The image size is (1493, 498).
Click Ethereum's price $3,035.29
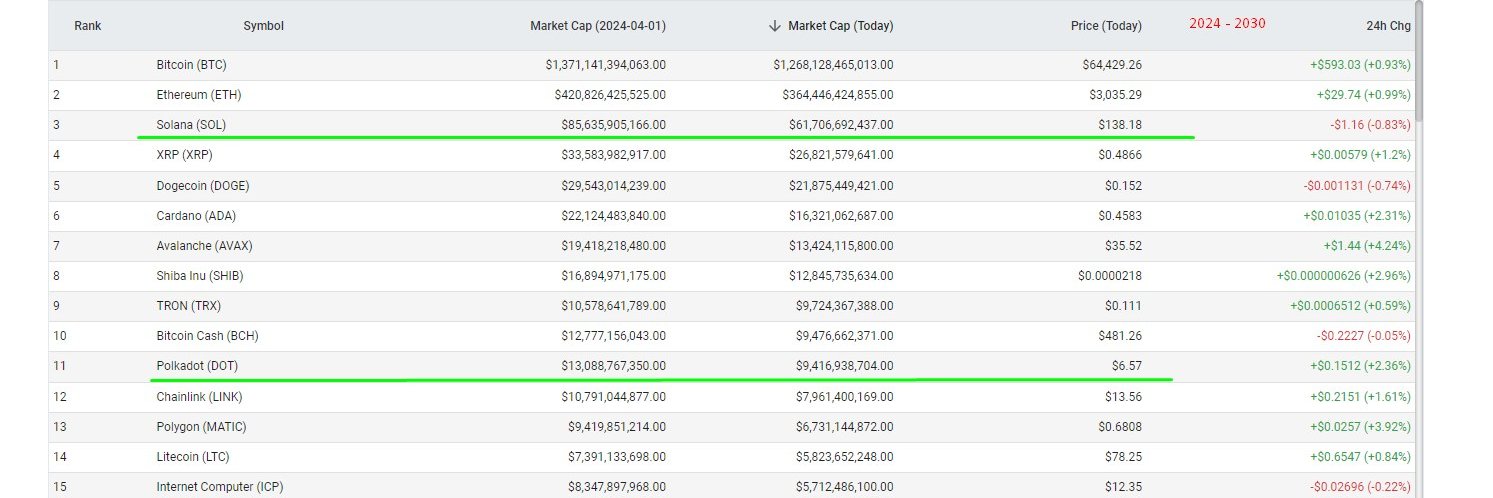[x=1116, y=95]
